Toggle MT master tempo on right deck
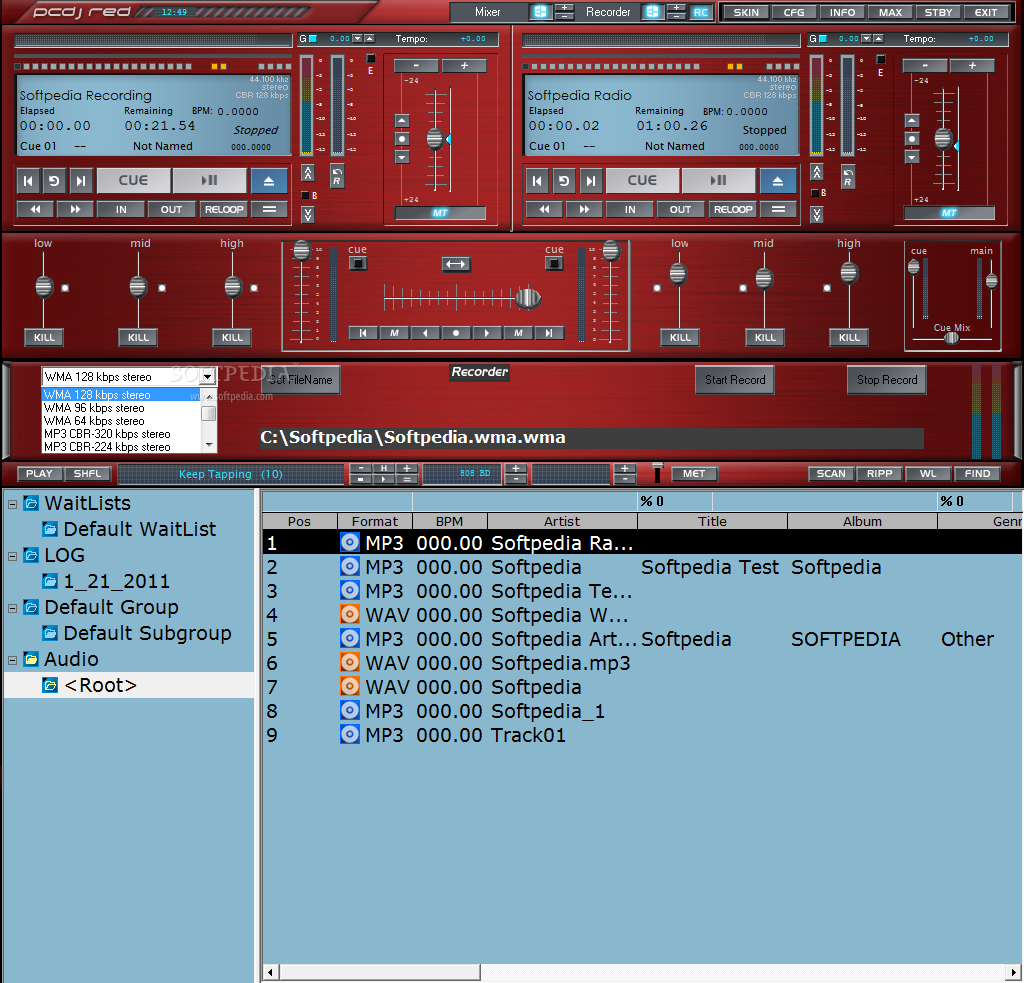 pos(949,213)
